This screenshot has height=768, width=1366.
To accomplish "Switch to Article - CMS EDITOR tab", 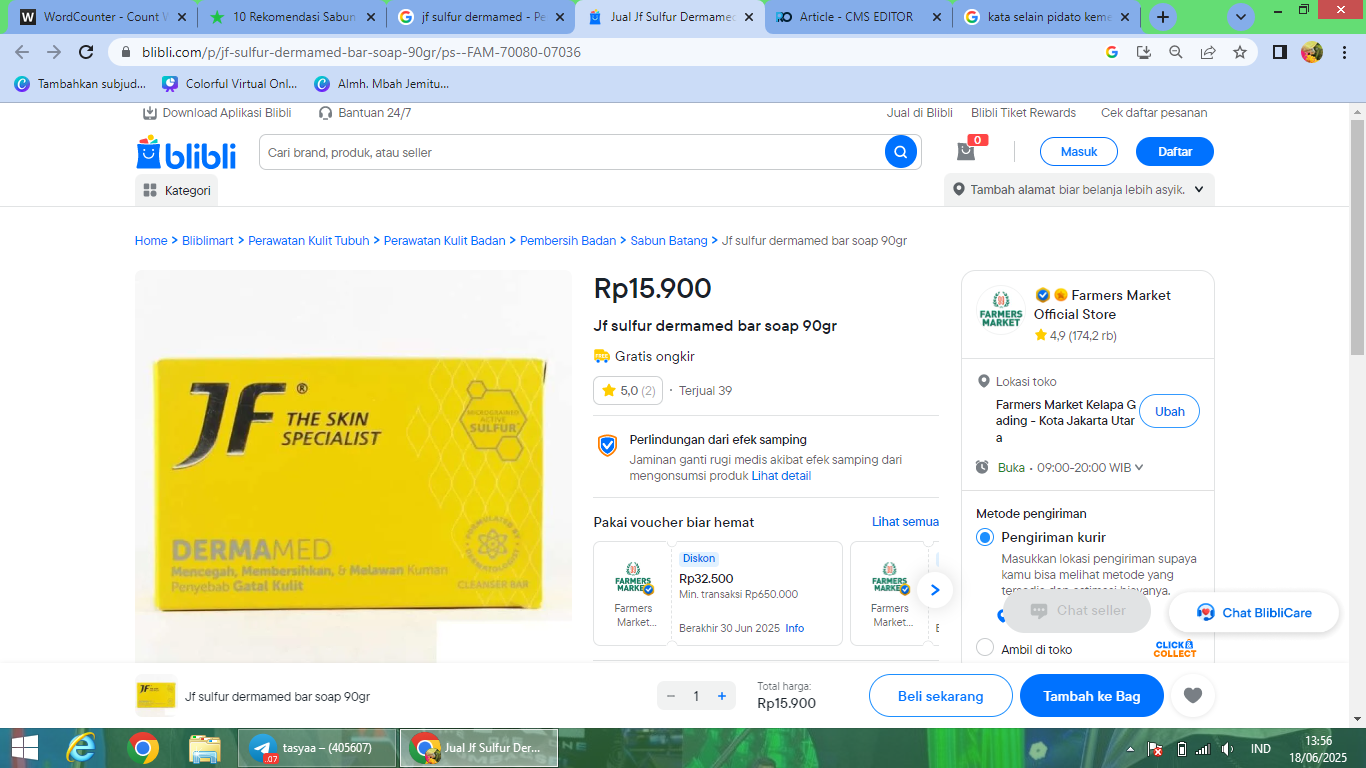I will click(x=860, y=17).
